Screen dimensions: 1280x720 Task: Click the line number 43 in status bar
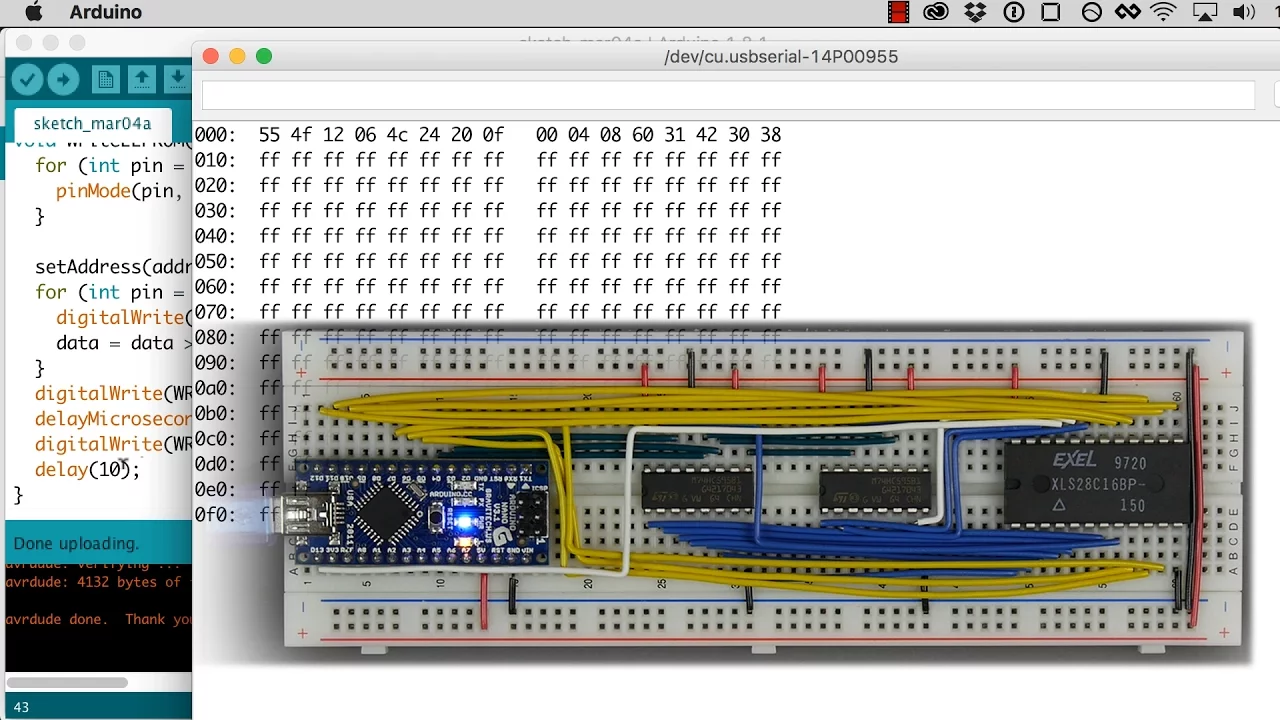pyautogui.click(x=21, y=707)
